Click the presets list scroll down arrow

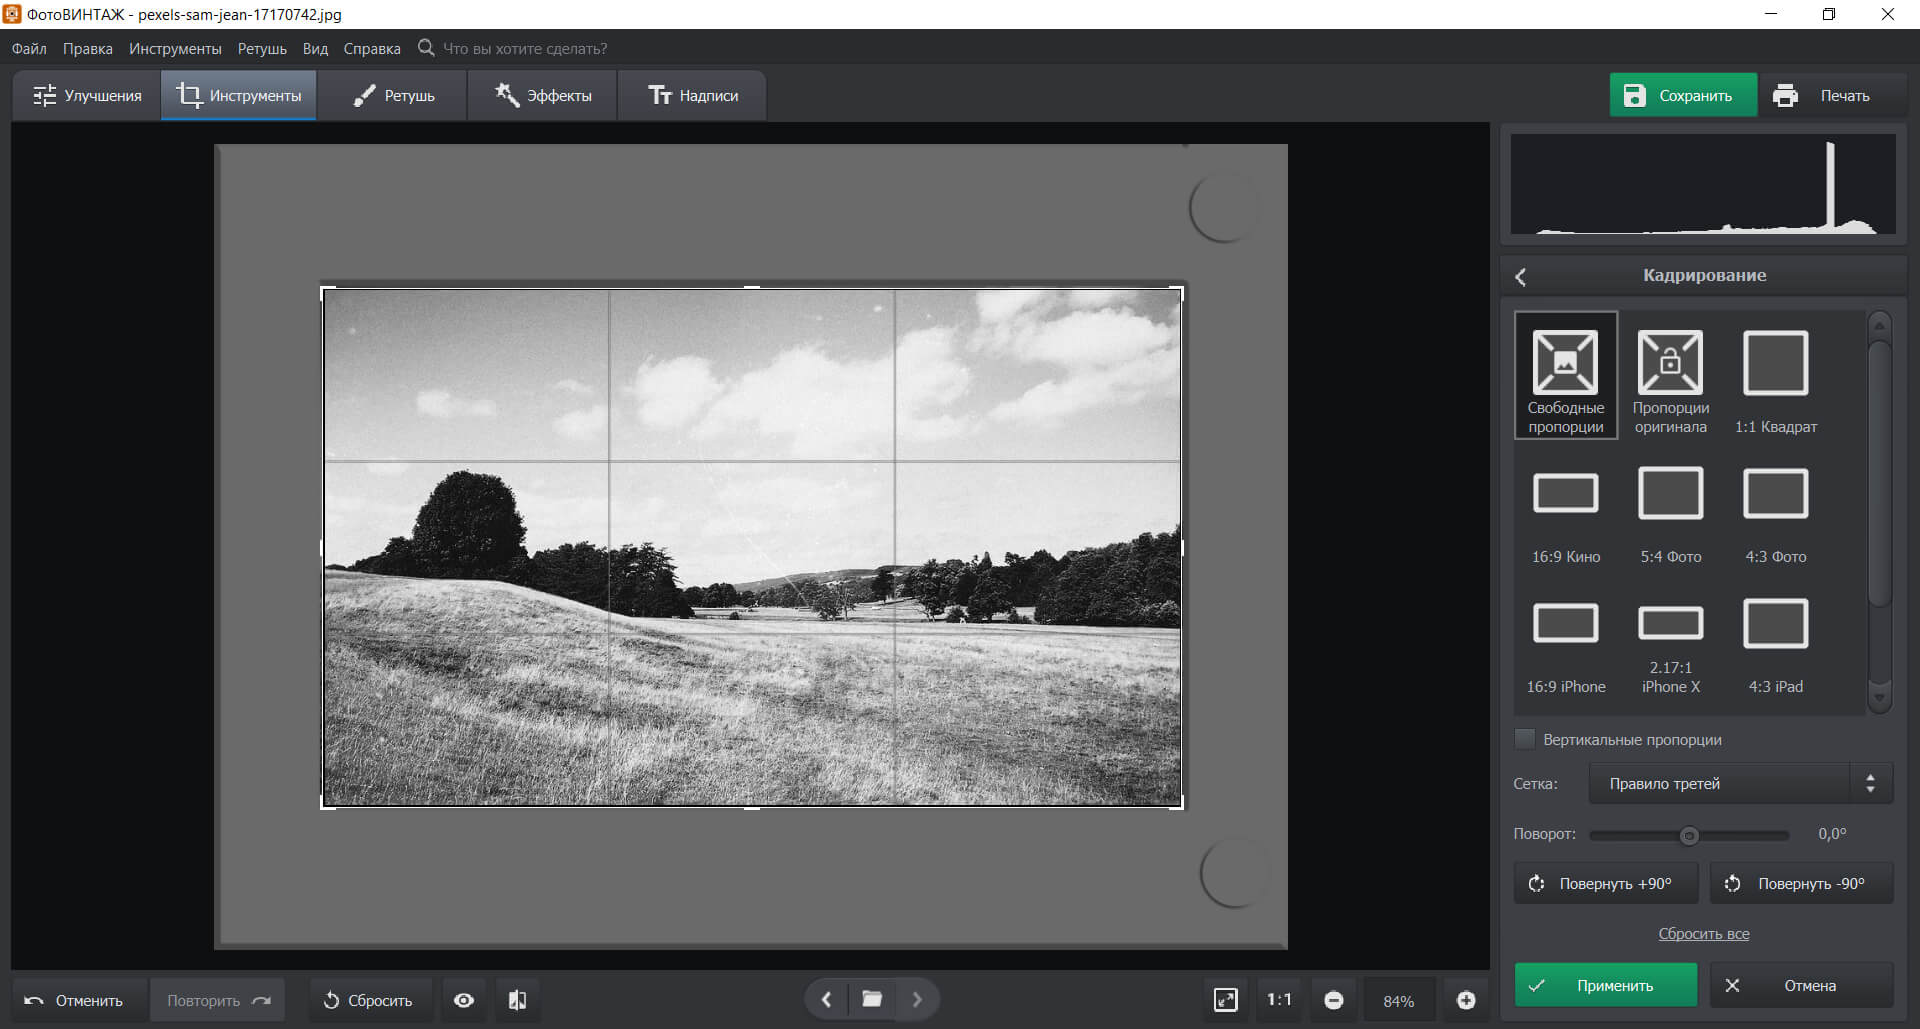pyautogui.click(x=1880, y=698)
